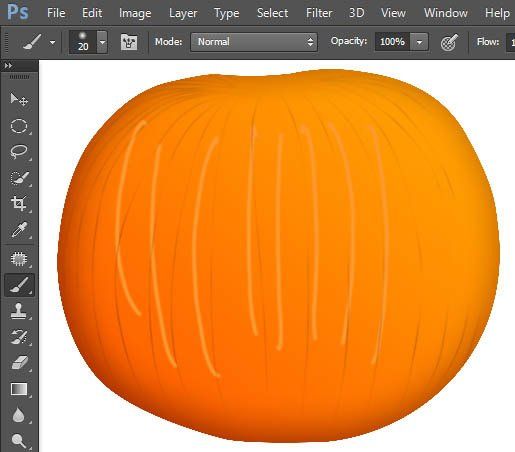Select the Quick Selection tool
Screen dimensions: 515x452
coord(19,178)
